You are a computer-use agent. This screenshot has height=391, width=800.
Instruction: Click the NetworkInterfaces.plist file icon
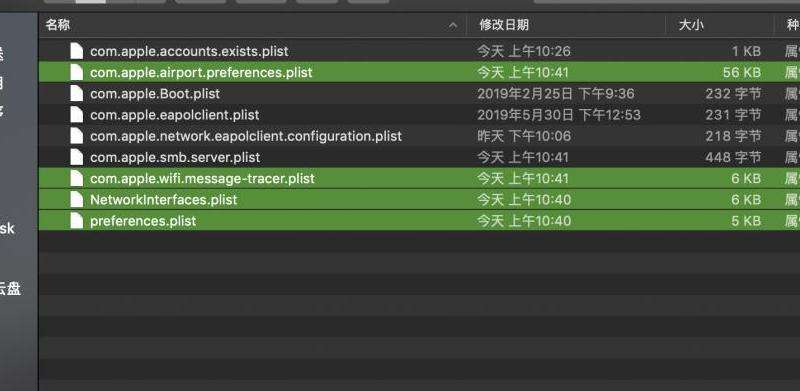[x=77, y=200]
